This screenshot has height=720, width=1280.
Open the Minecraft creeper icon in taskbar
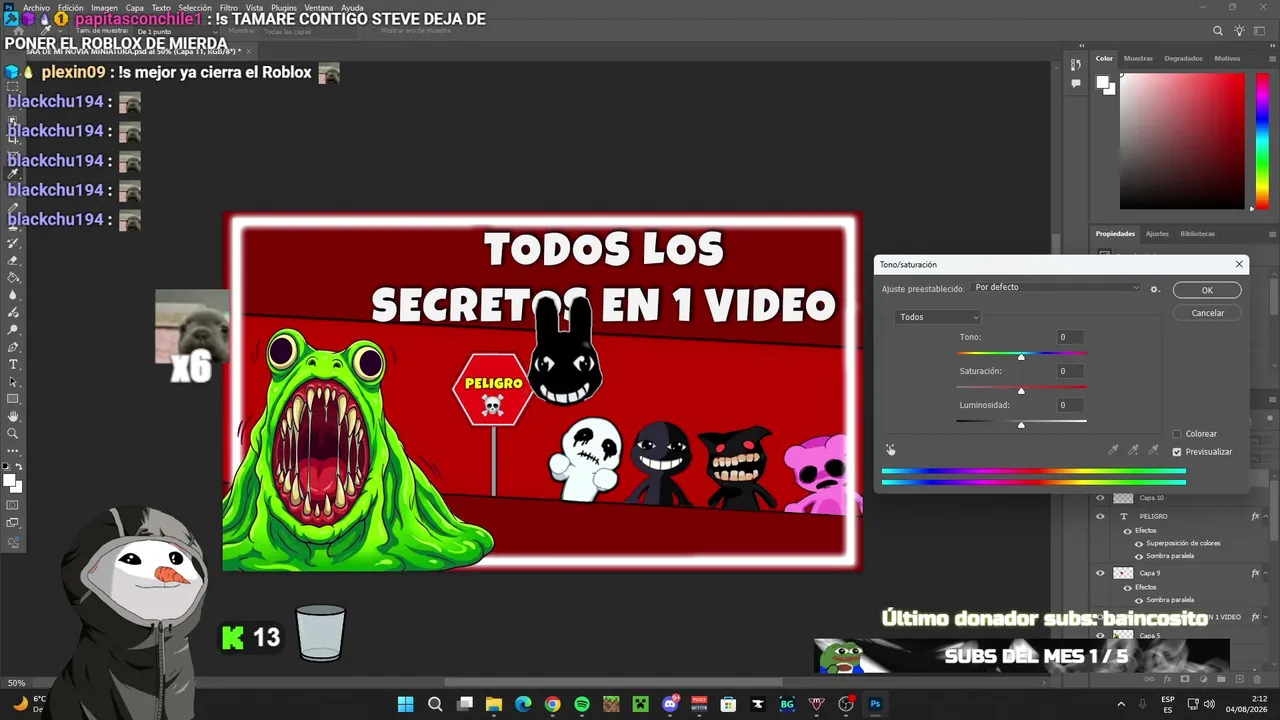[x=640, y=704]
